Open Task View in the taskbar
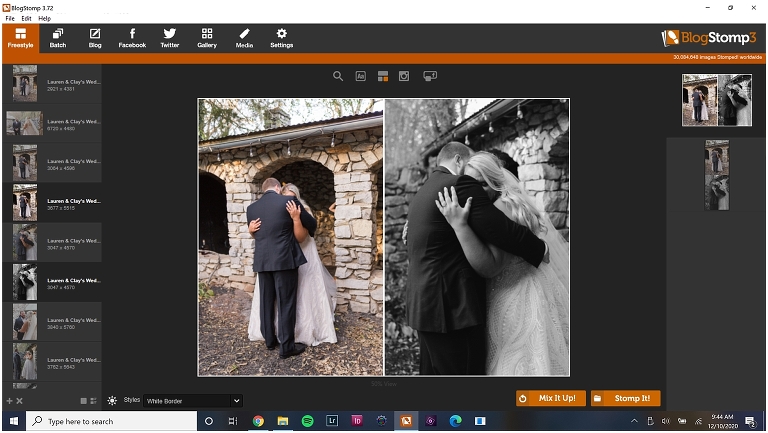The width and height of the screenshot is (768, 433). (233, 421)
